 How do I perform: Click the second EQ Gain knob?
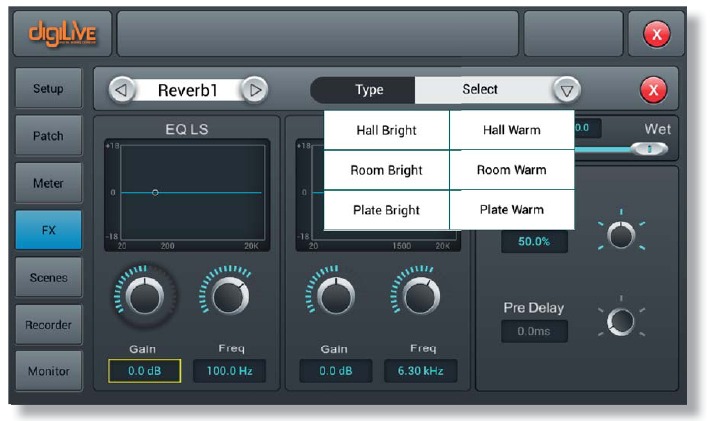pyautogui.click(x=336, y=296)
